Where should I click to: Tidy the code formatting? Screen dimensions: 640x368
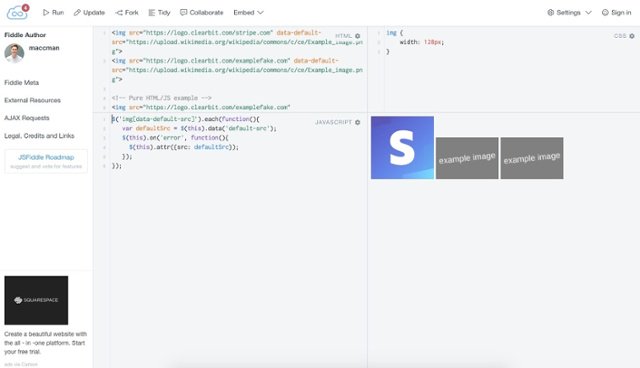tap(159, 13)
